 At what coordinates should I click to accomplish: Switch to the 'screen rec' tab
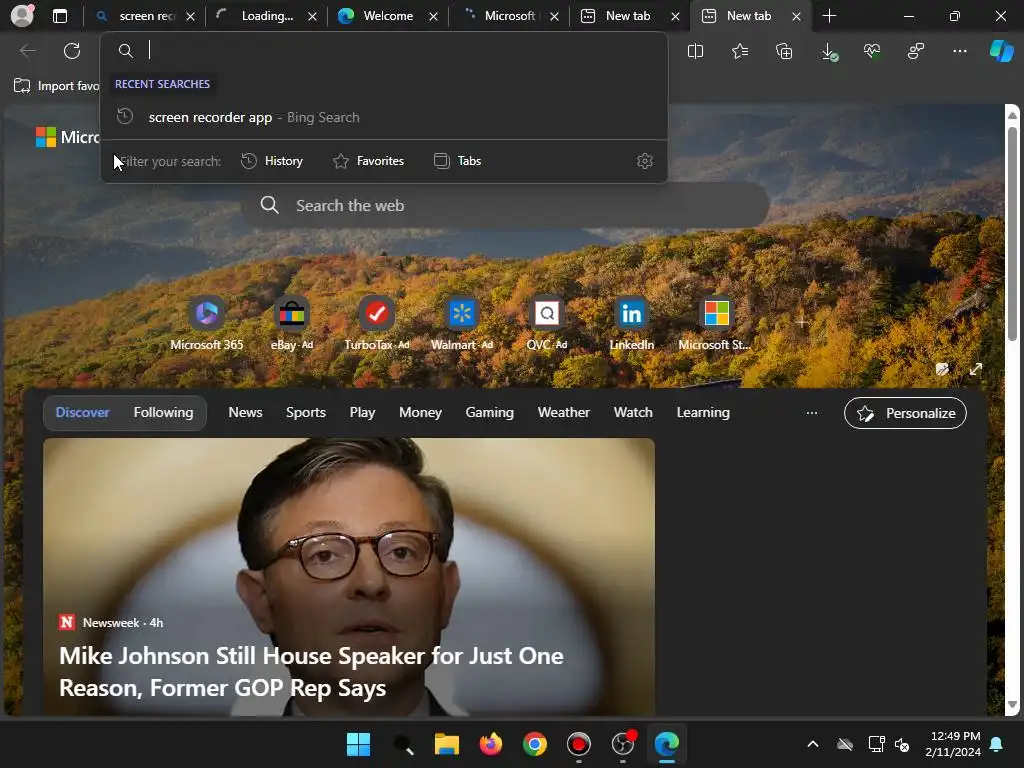click(x=137, y=16)
